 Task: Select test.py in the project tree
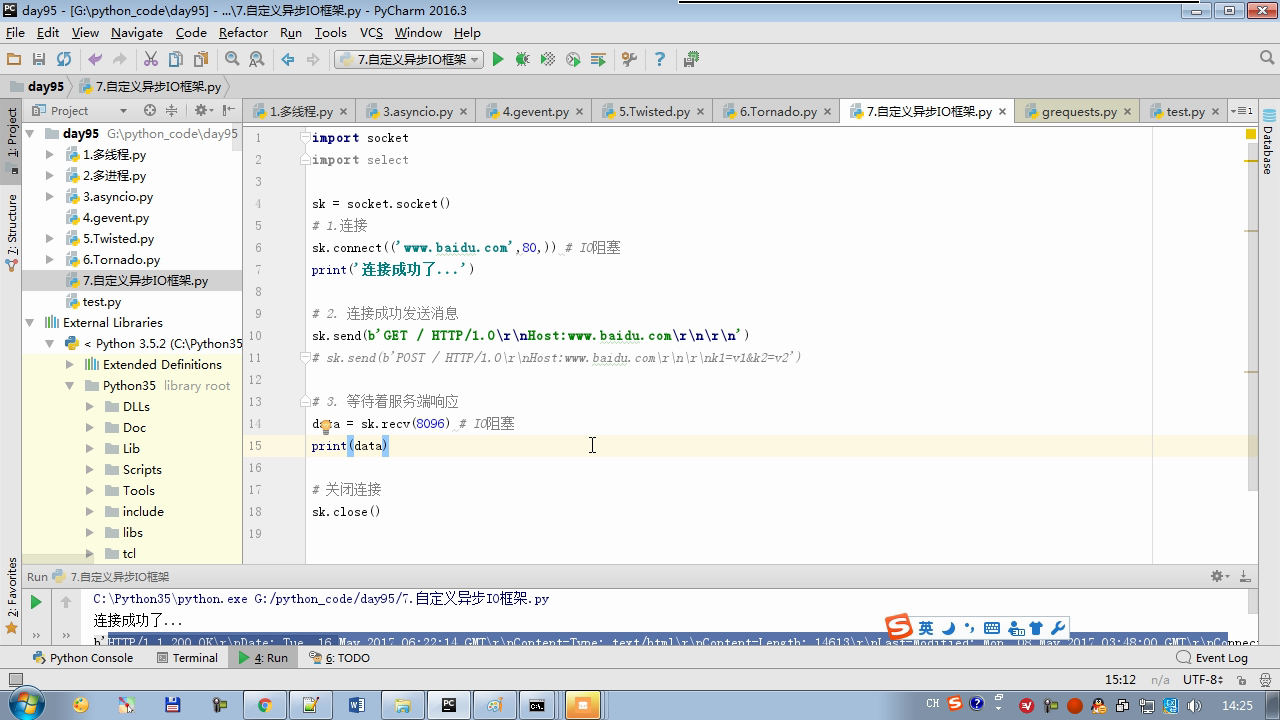[x=101, y=302]
